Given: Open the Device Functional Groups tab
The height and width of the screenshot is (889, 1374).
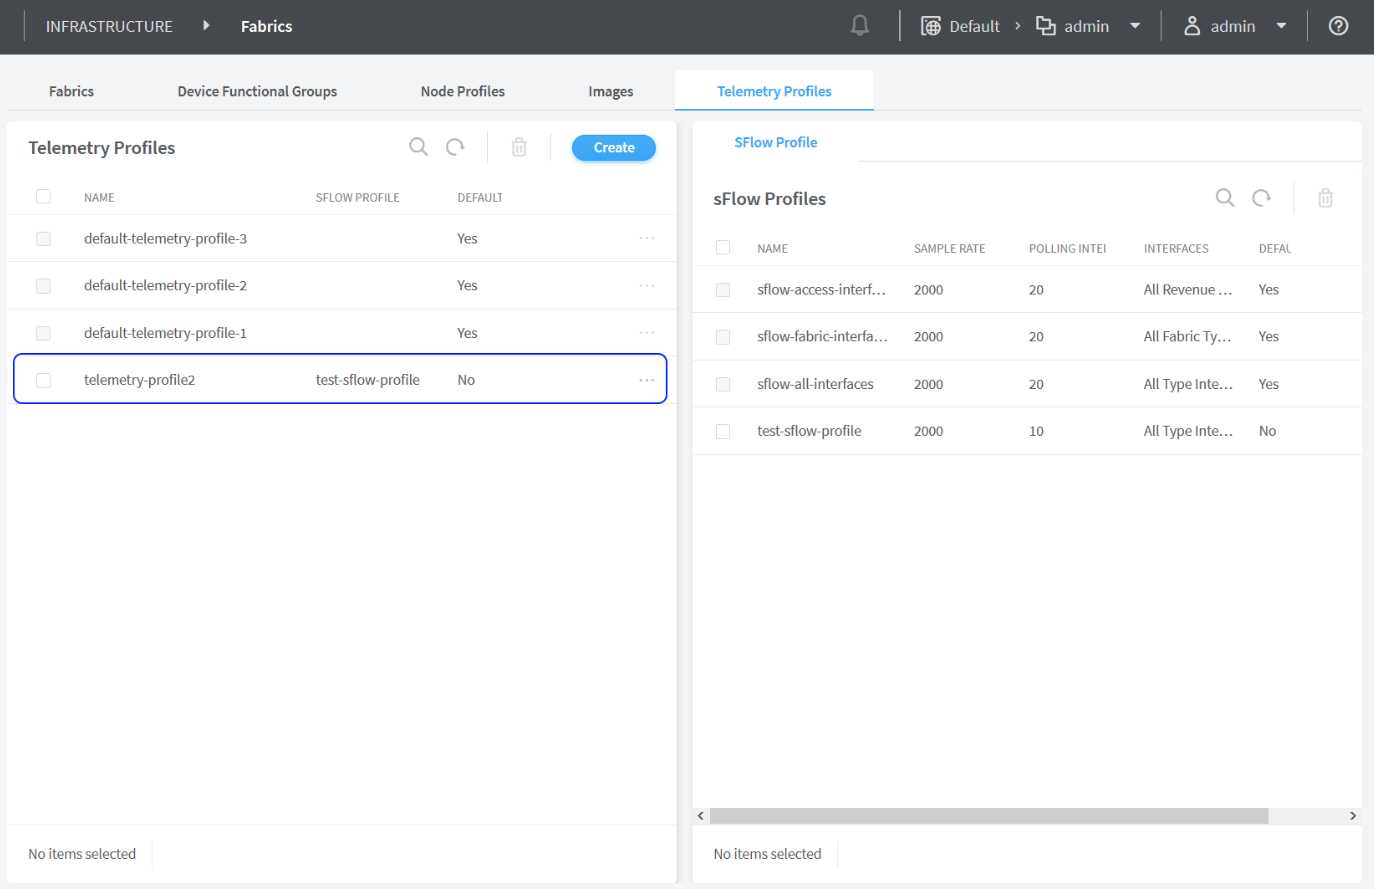Looking at the screenshot, I should point(257,91).
